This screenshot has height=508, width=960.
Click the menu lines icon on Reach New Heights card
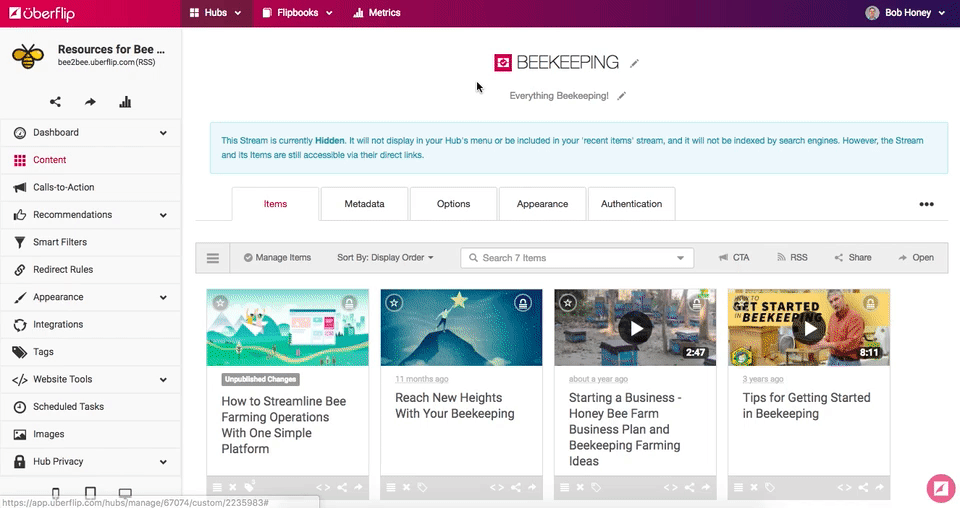[x=391, y=488]
